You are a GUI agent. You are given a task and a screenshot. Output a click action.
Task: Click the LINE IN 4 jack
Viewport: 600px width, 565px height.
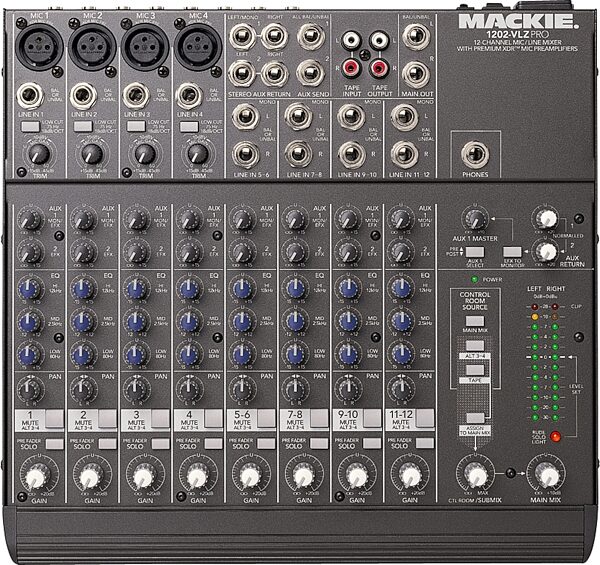point(189,96)
